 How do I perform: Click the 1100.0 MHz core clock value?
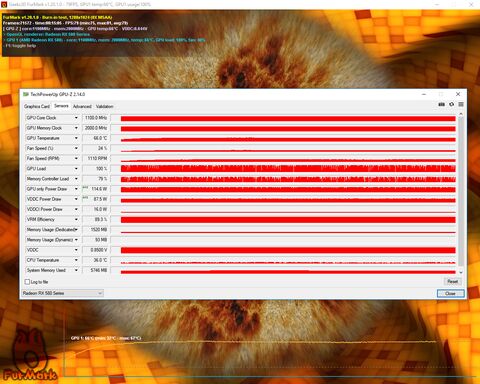96,118
